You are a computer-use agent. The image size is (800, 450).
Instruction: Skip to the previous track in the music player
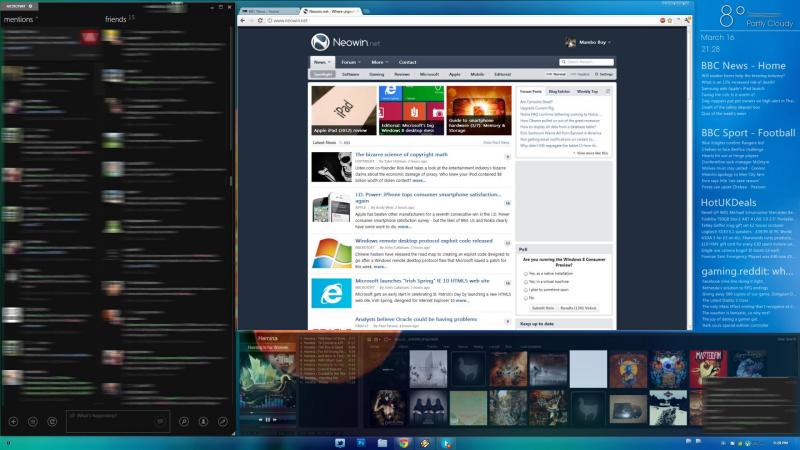pos(260,419)
